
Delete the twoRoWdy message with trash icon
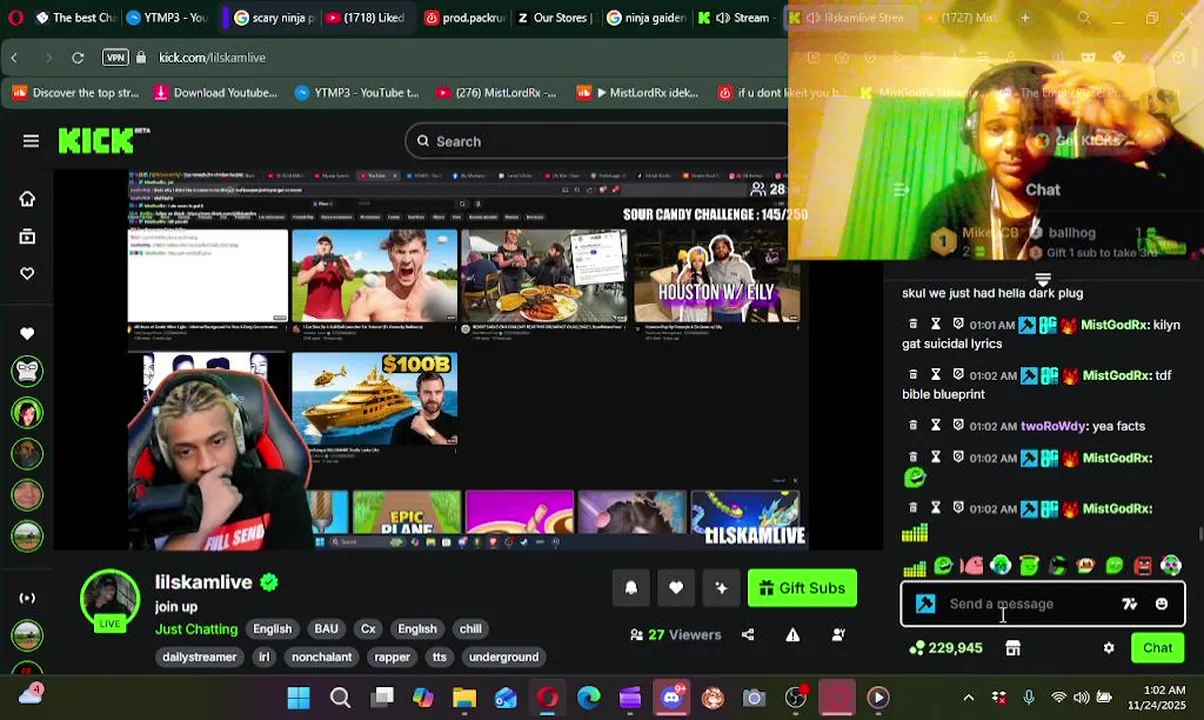click(x=913, y=426)
